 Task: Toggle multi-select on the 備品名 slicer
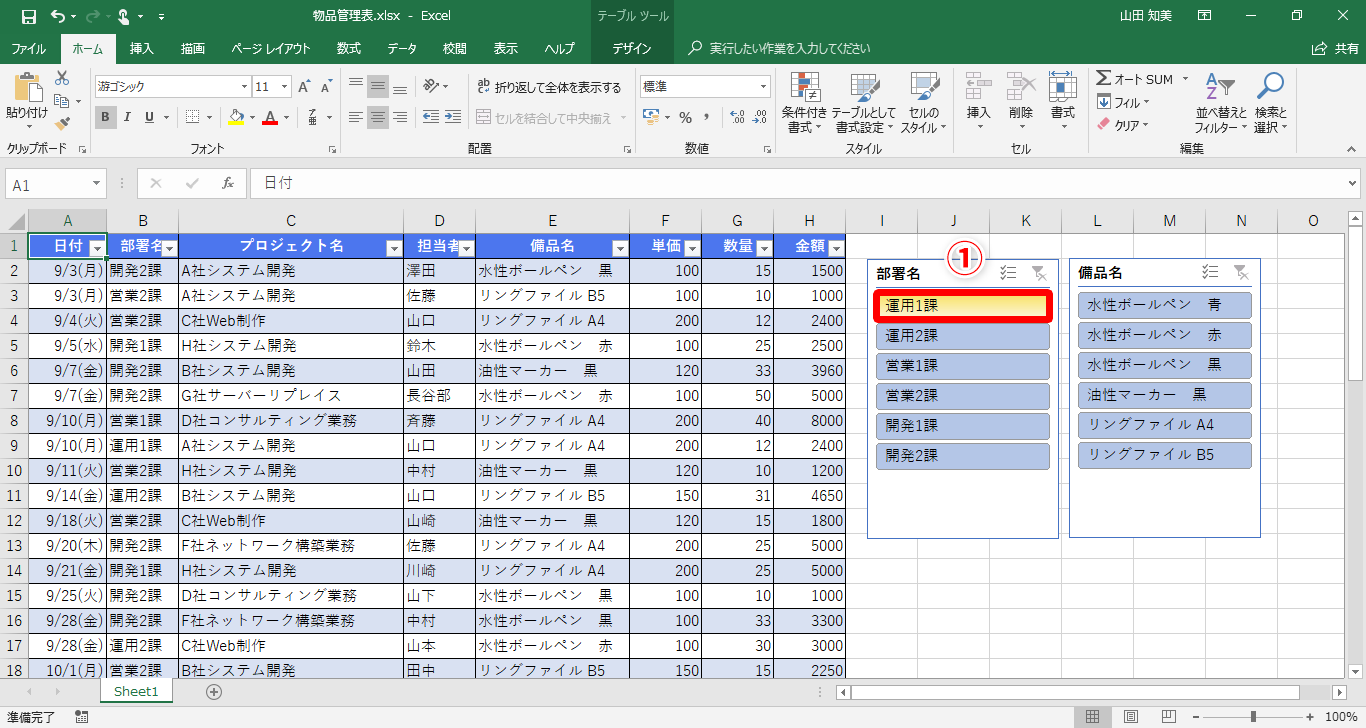1211,272
